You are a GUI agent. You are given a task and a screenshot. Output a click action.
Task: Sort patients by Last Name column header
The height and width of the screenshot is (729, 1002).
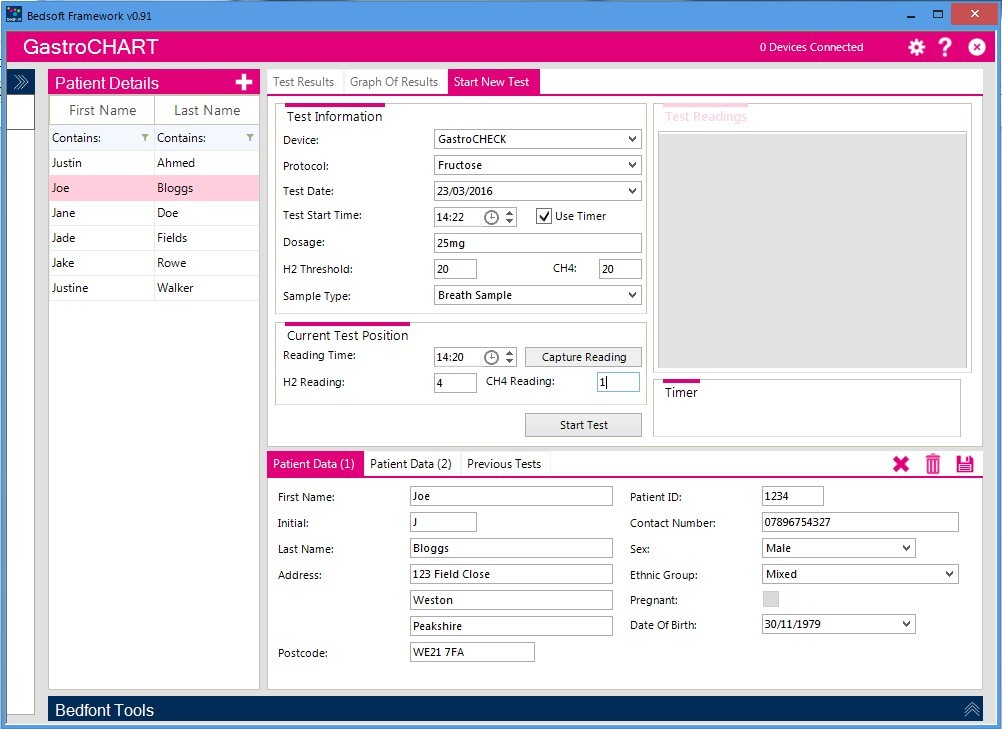(x=207, y=110)
